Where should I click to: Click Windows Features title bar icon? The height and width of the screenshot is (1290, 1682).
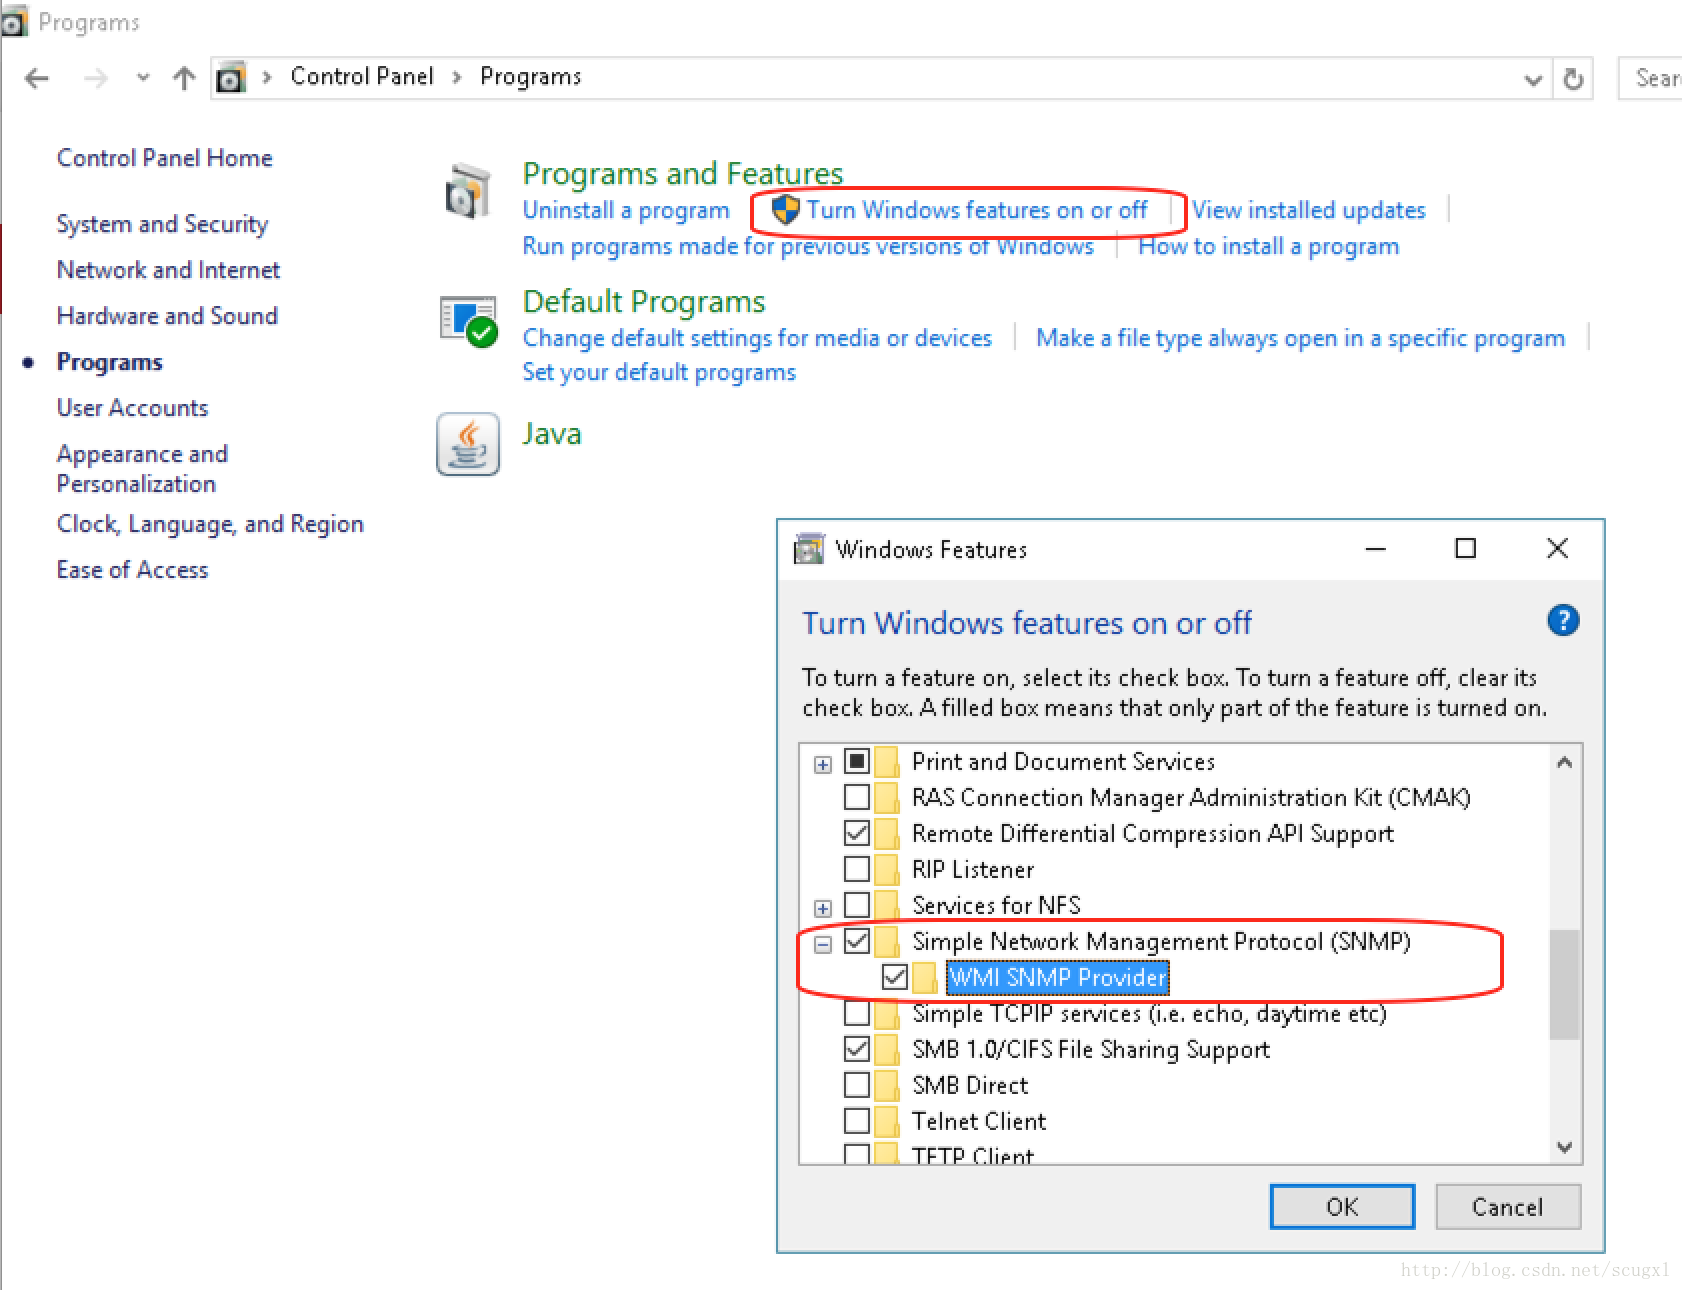[x=808, y=549]
